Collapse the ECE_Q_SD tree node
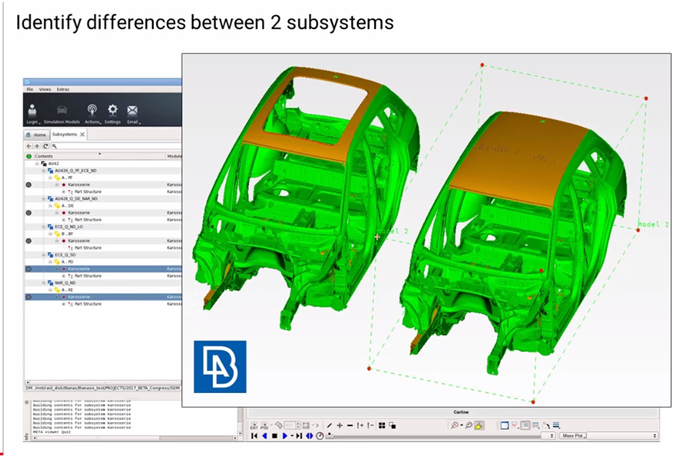The image size is (691, 458). pyautogui.click(x=44, y=255)
